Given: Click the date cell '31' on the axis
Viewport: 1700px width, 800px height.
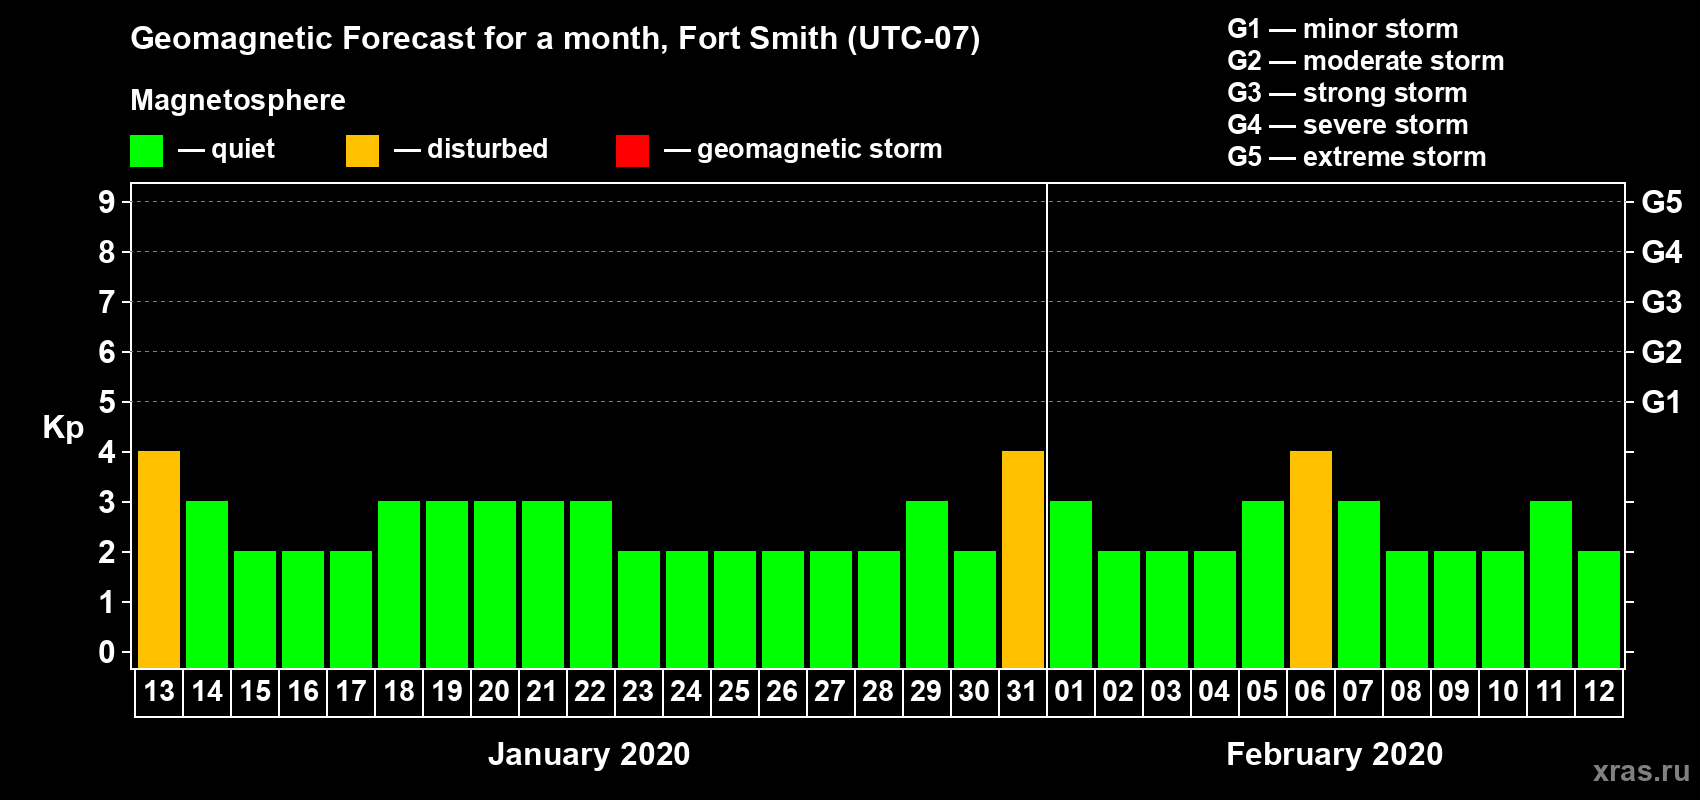Looking at the screenshot, I should point(1023,692).
